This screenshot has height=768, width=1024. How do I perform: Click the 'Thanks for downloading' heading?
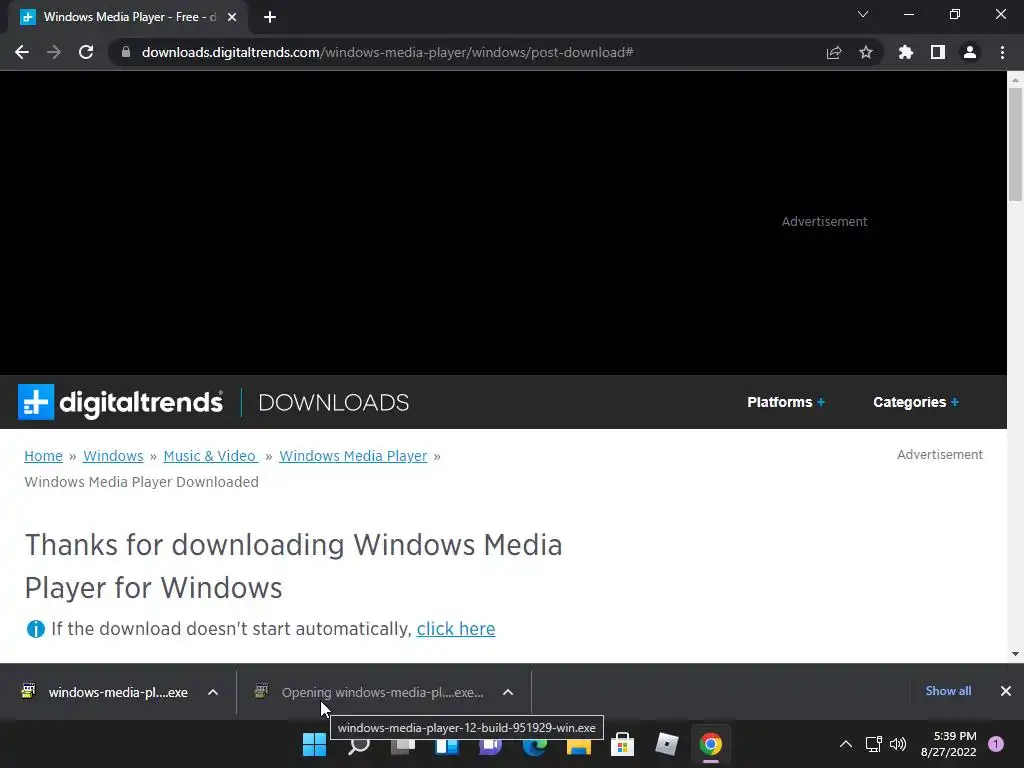coord(293,566)
